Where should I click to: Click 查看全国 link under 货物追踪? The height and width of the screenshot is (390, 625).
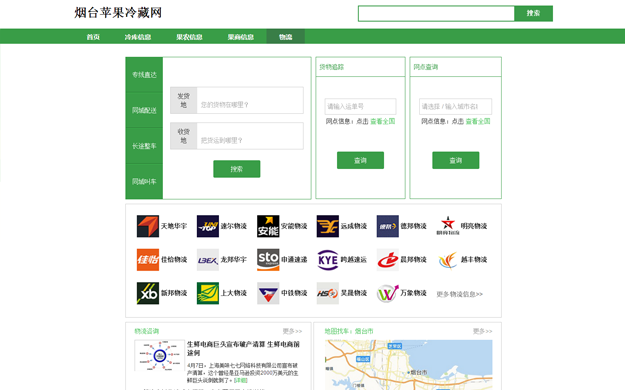(383, 121)
